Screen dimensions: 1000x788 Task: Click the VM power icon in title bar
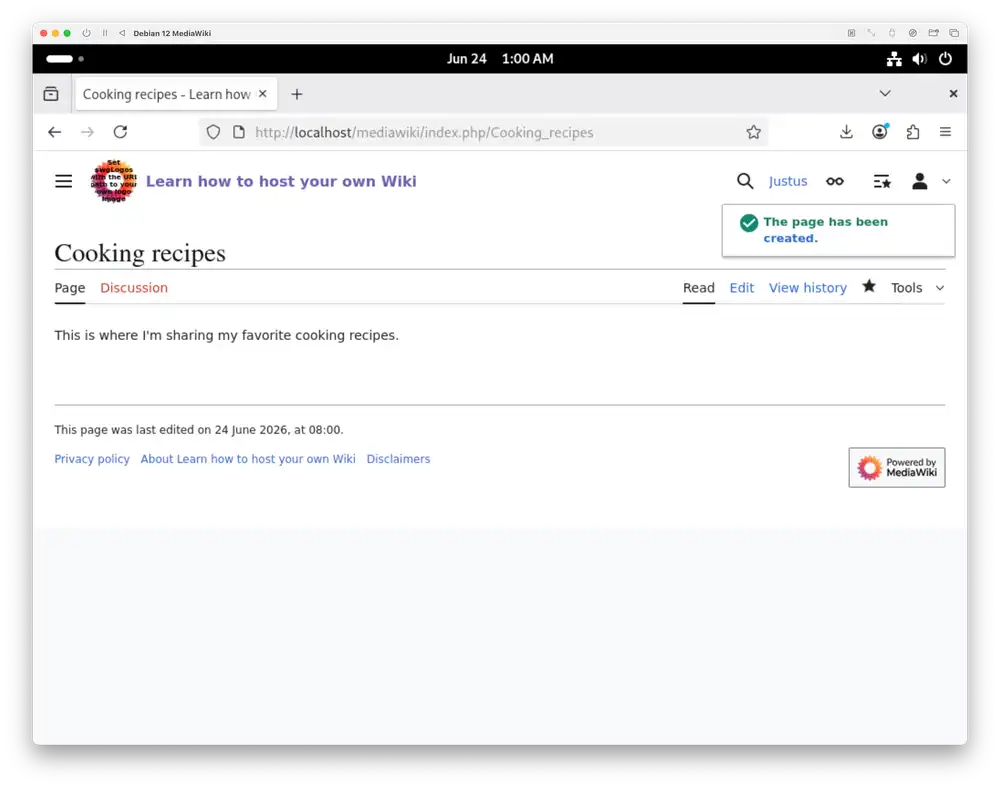click(86, 33)
